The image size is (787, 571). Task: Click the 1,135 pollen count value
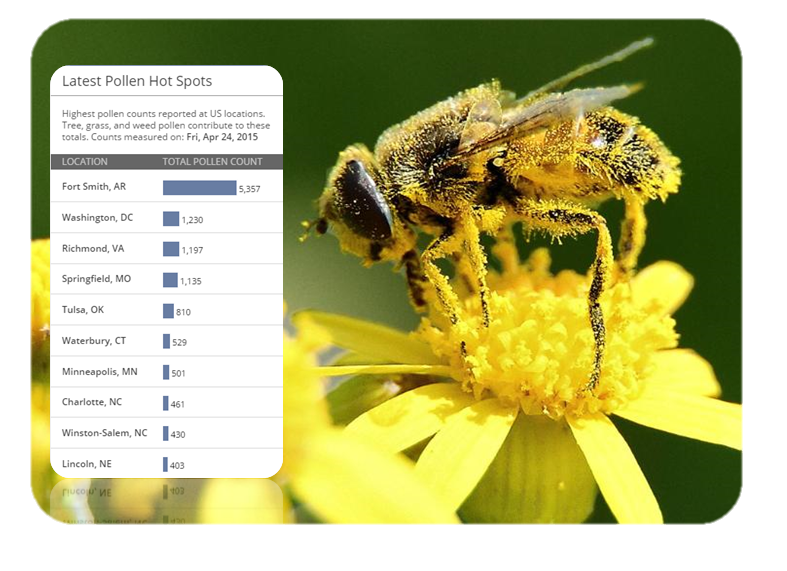tap(191, 281)
